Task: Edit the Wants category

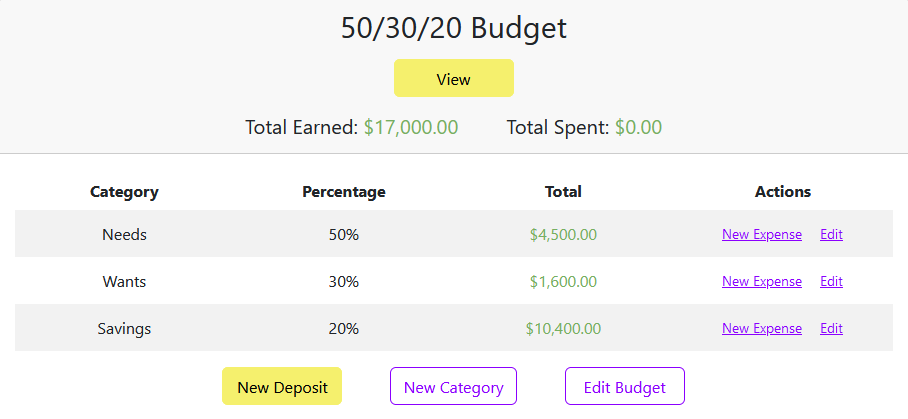Action: click(831, 281)
